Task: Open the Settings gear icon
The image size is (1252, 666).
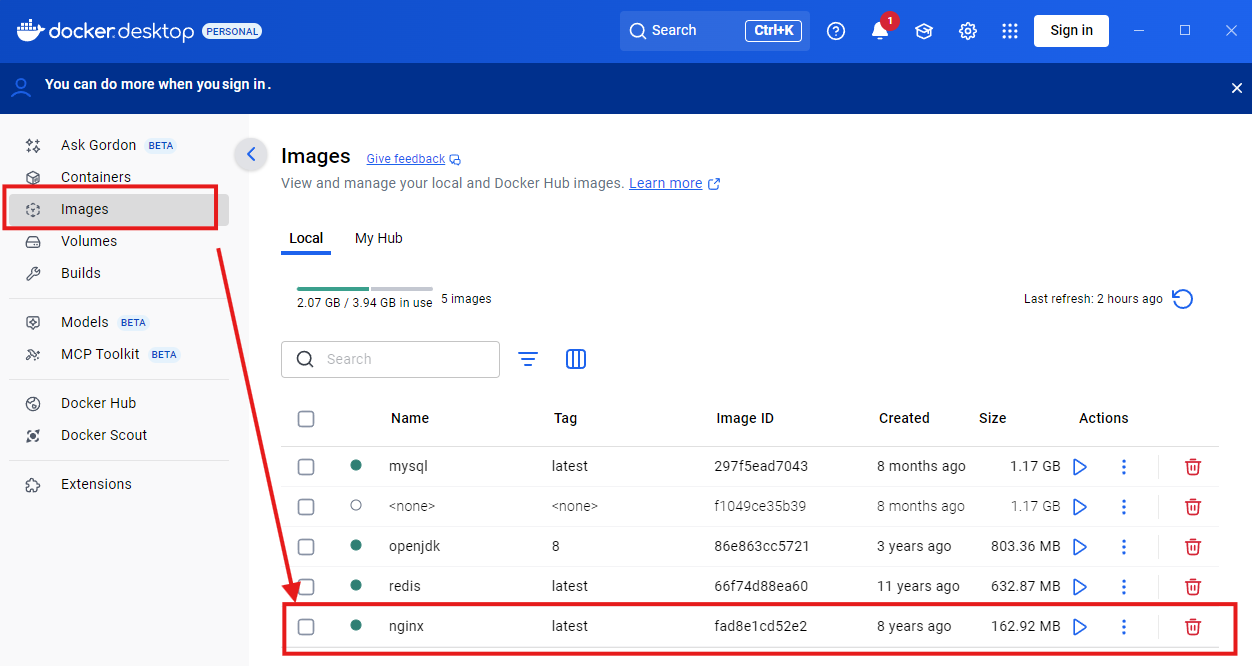Action: (968, 31)
